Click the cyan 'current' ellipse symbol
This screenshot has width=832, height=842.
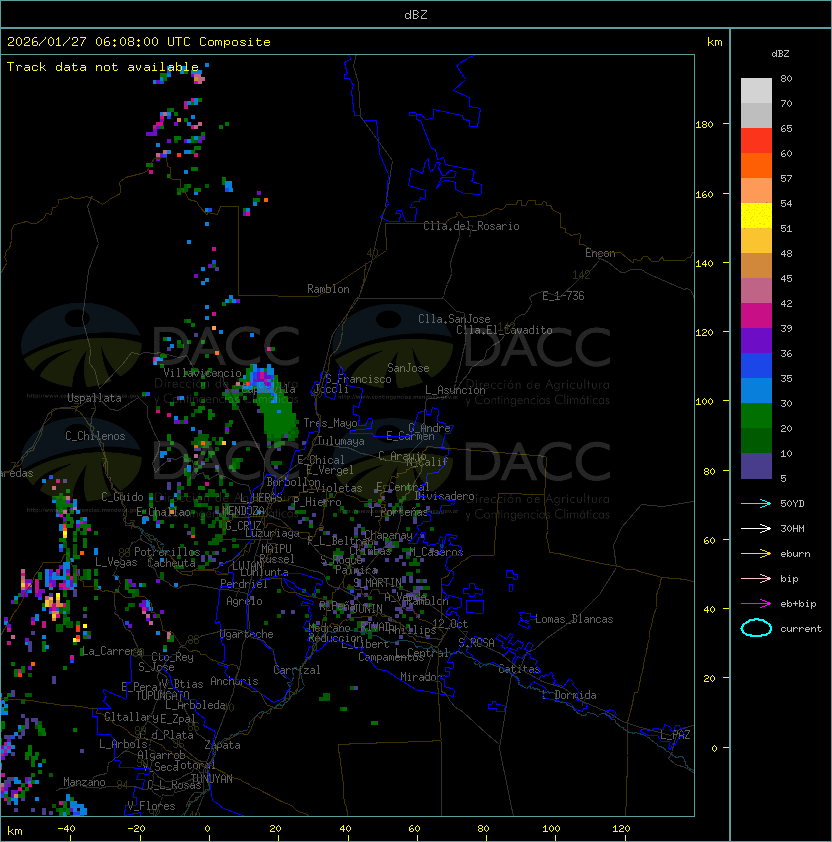click(756, 629)
